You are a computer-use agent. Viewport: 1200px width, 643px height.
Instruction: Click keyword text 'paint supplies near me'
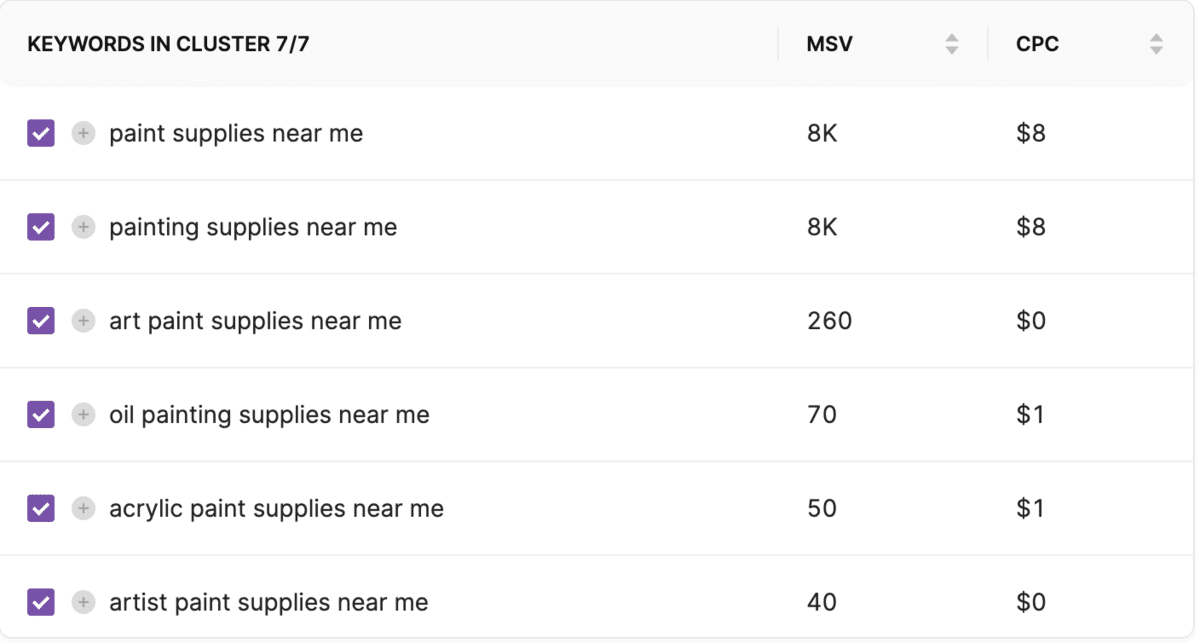click(x=236, y=134)
